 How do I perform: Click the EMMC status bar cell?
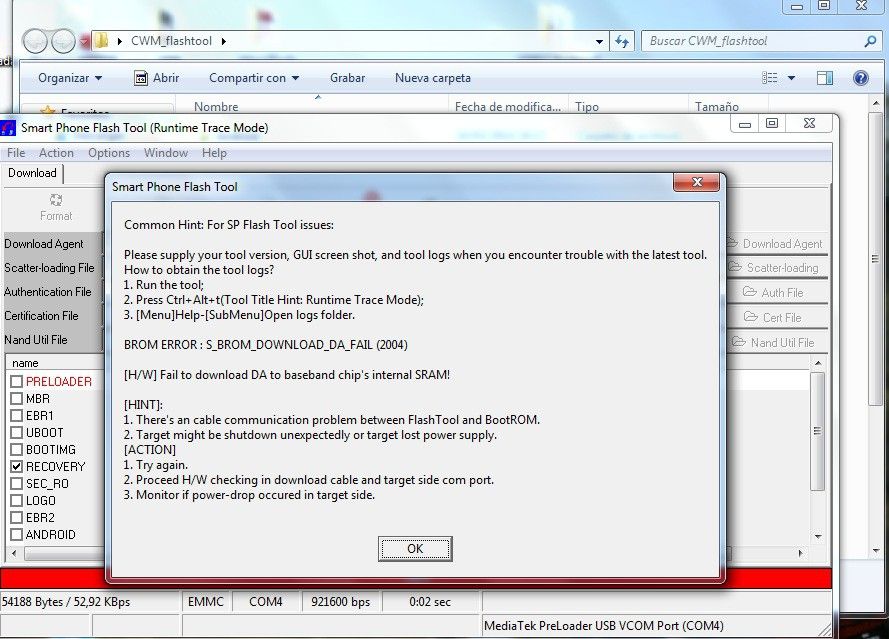(x=206, y=602)
